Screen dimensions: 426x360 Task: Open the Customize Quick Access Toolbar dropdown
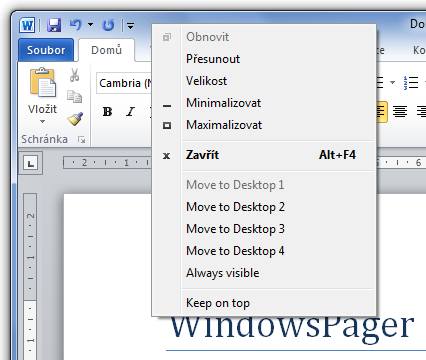(x=131, y=25)
